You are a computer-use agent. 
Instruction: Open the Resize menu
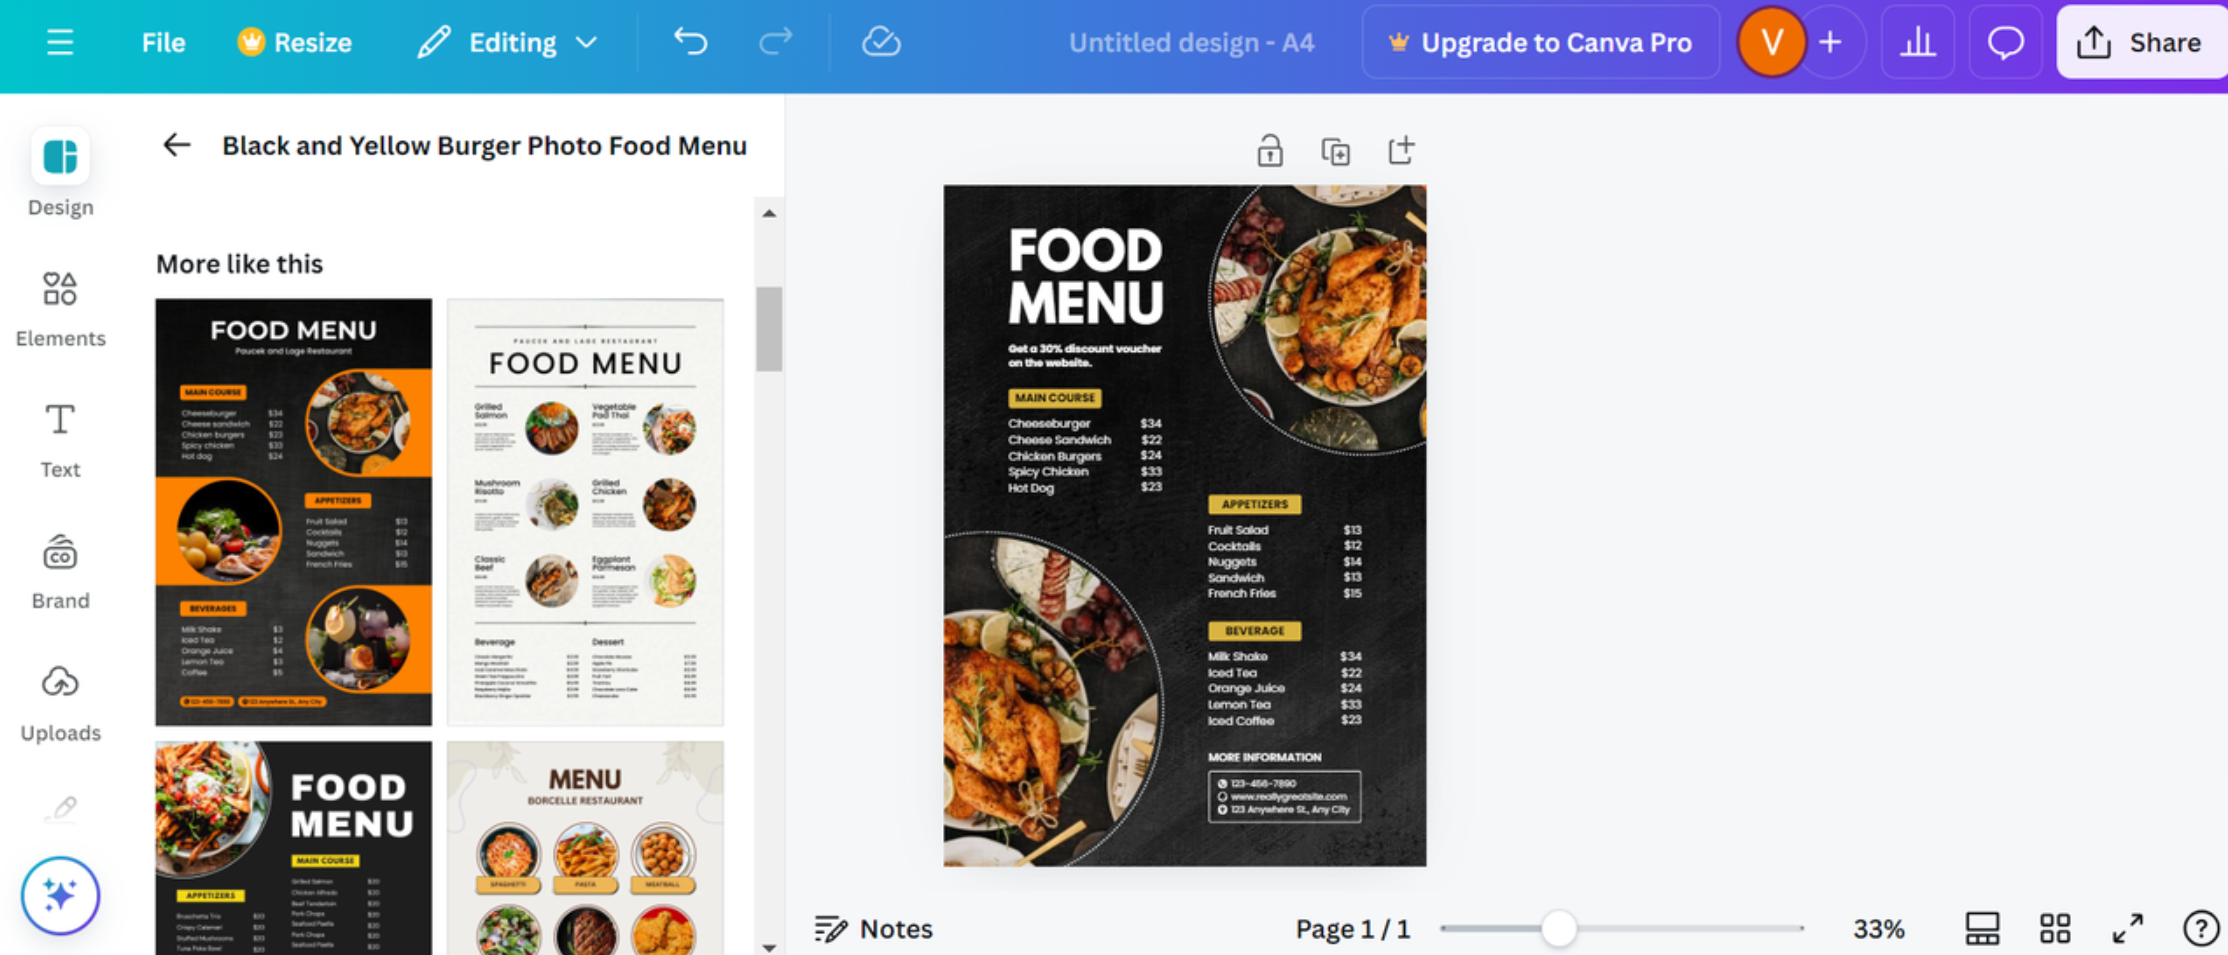tap(293, 42)
